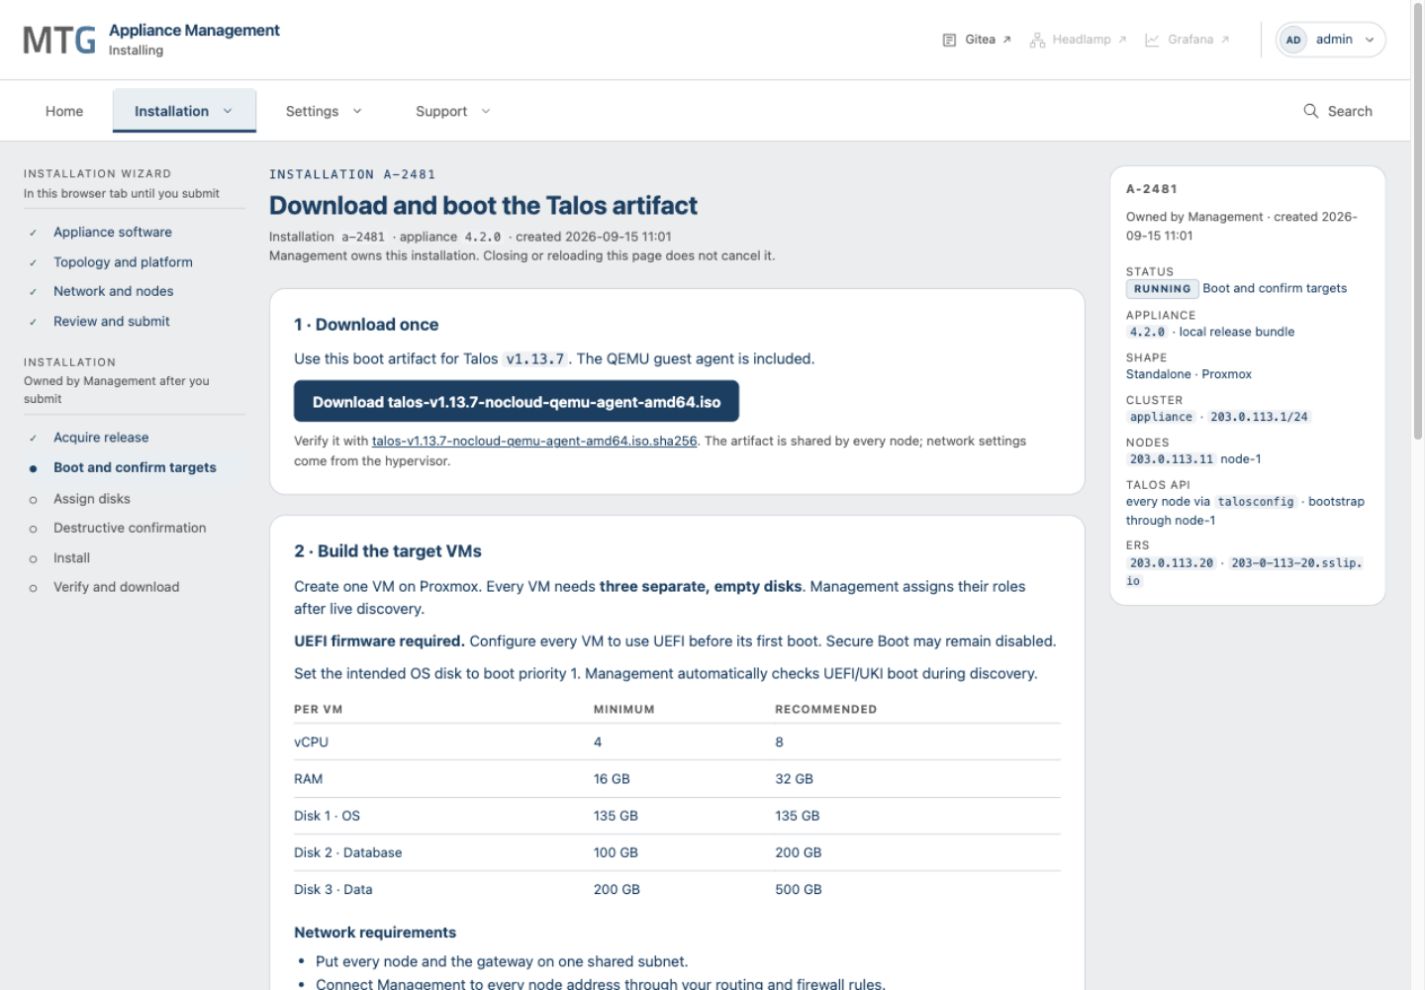This screenshot has width=1425, height=990.
Task: Click the 203.0.113.1/24 cluster subnet
Action: tap(1259, 417)
